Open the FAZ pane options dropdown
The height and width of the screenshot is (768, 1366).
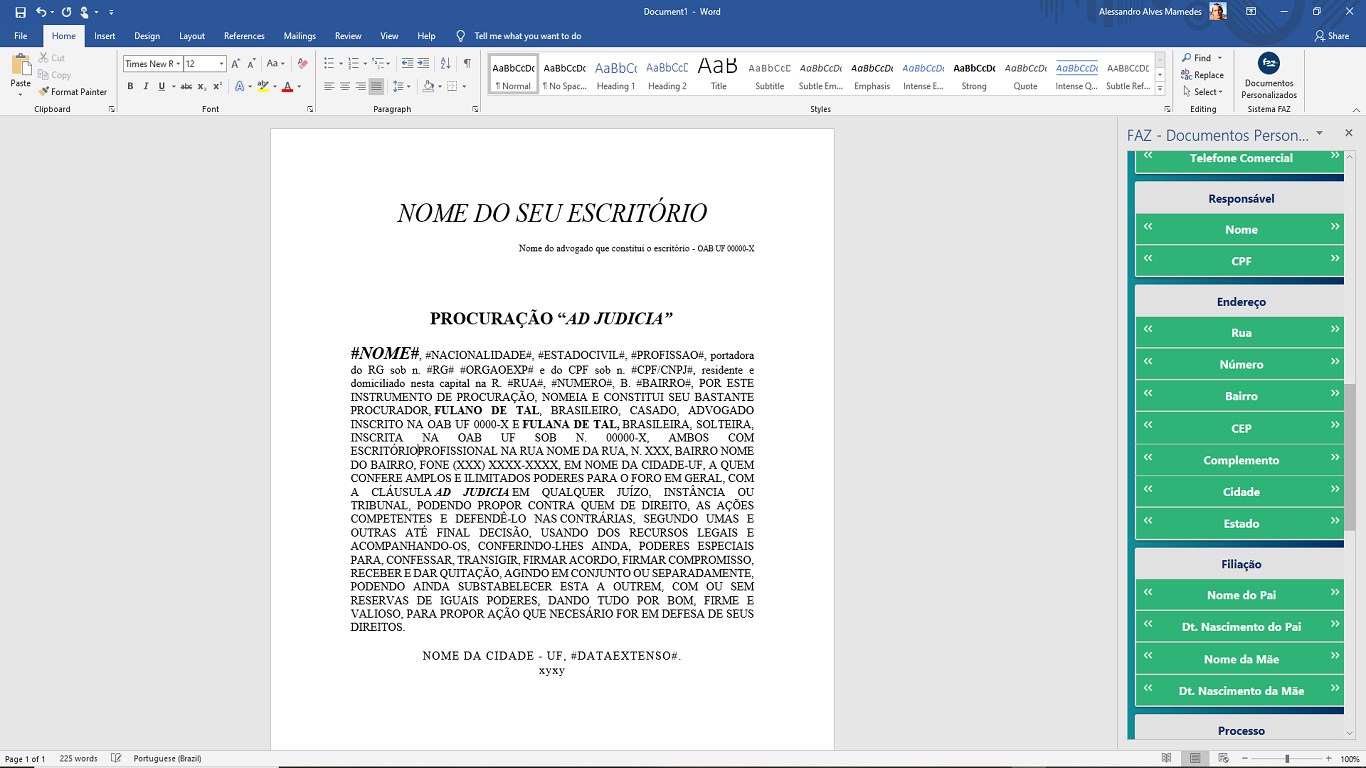coord(1319,133)
